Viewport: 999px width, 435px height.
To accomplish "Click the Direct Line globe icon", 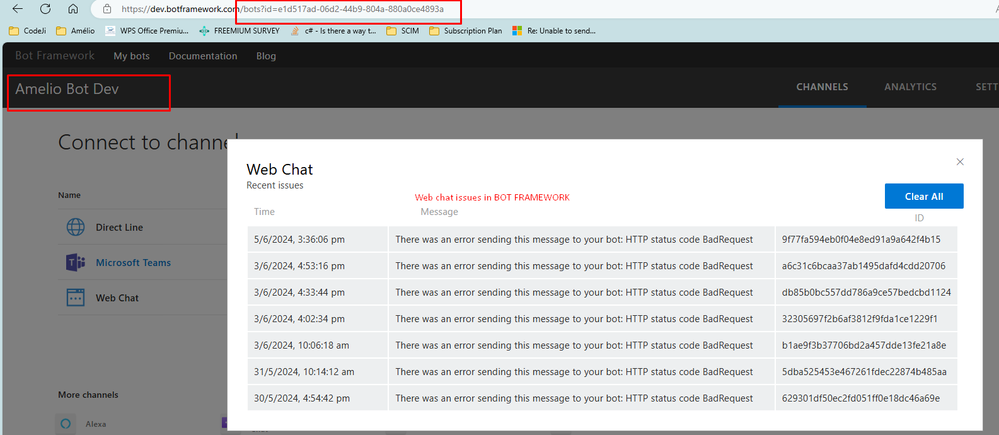I will pyautogui.click(x=76, y=227).
